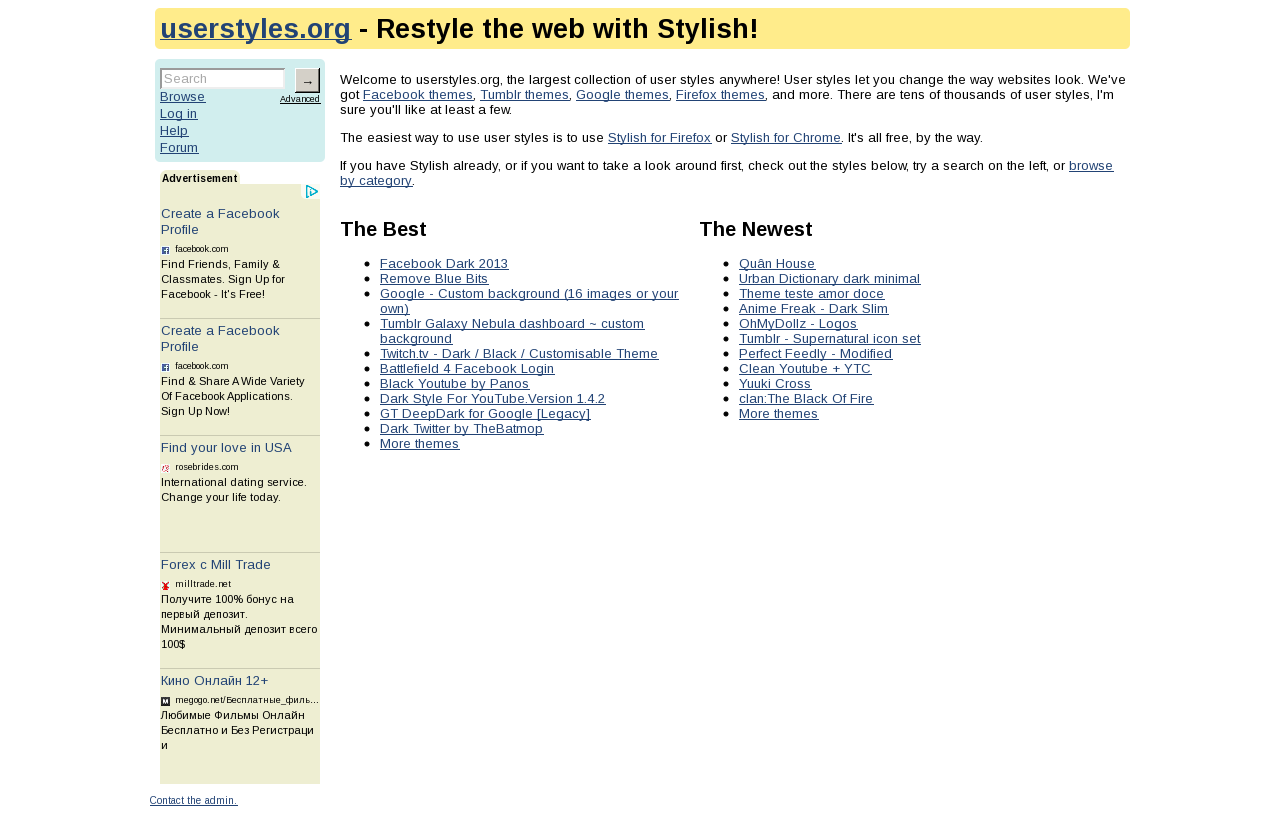The image size is (1280, 816).
Task: Click the first Create a Facebook Profile ad
Action: tap(220, 222)
